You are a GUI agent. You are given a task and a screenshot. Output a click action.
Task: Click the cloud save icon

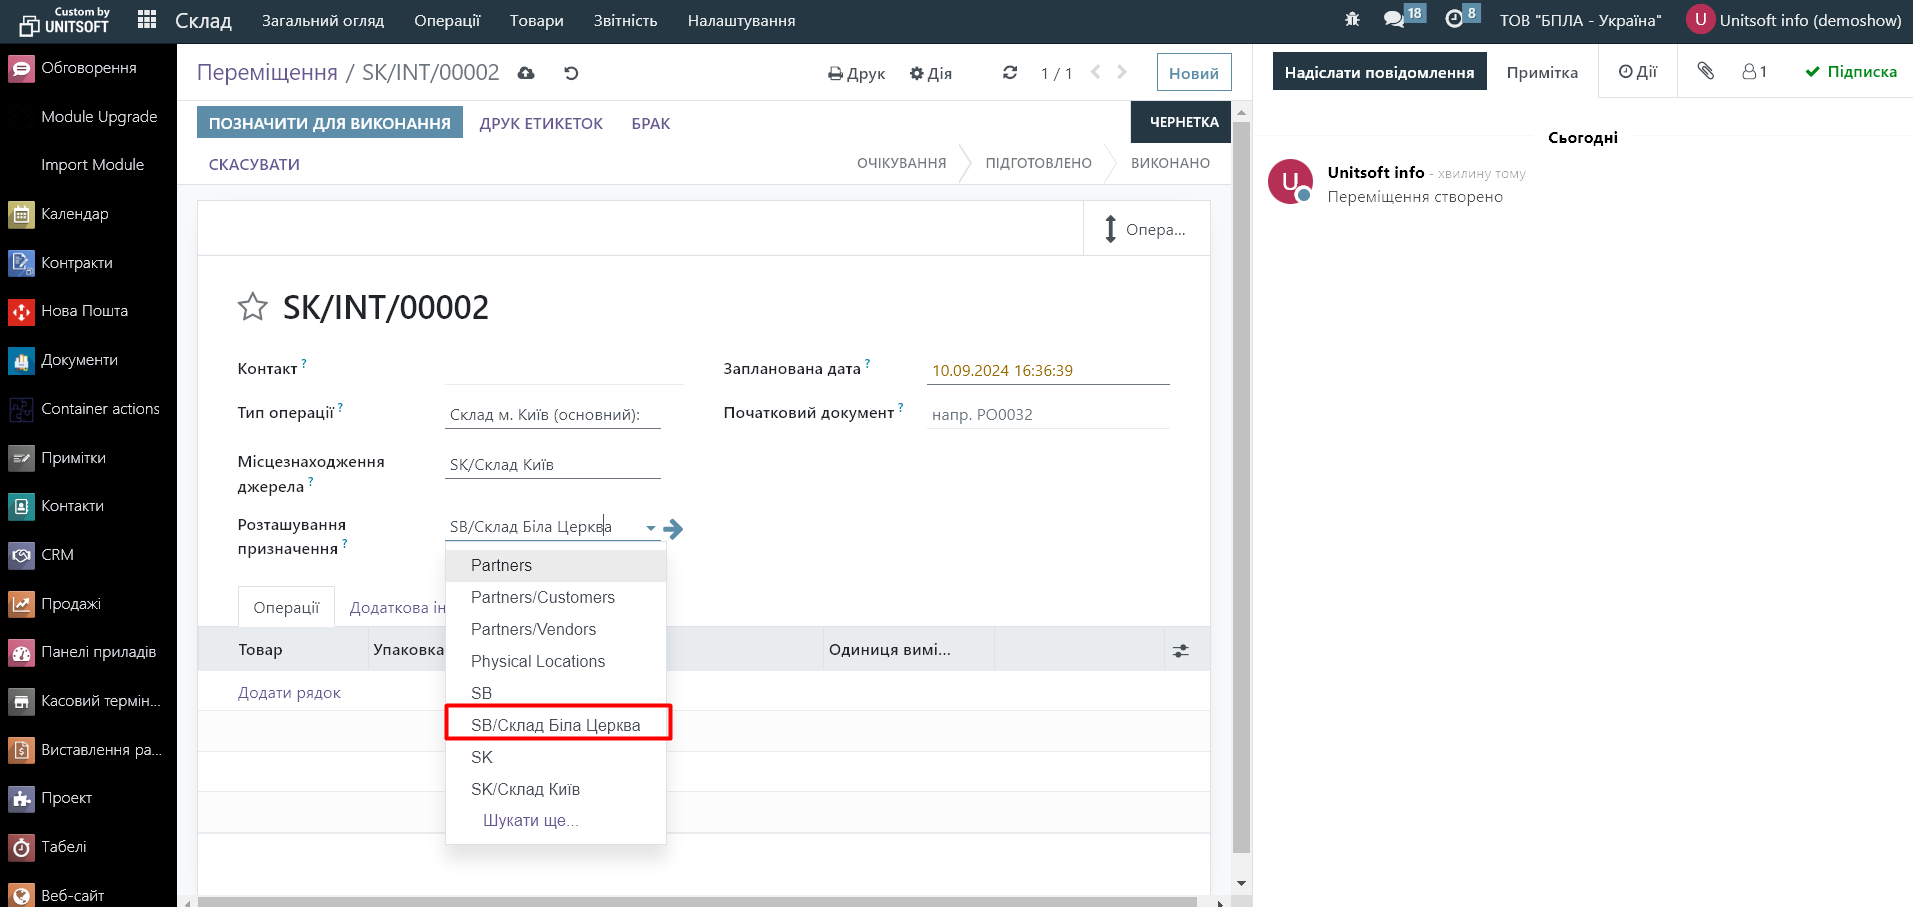coord(526,73)
